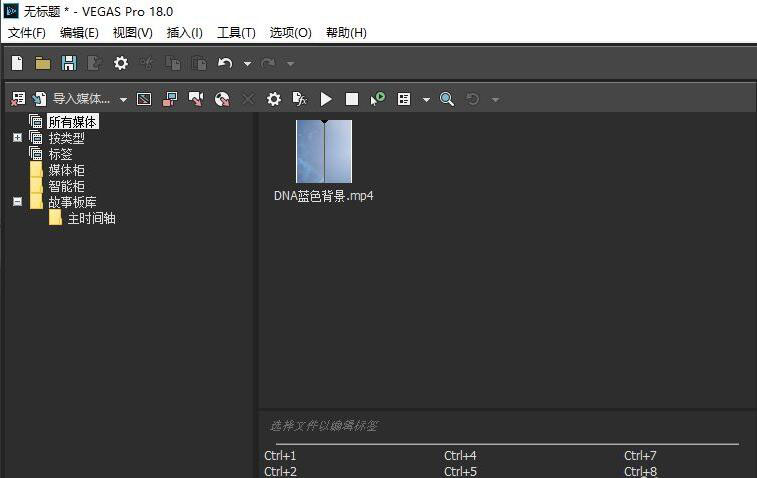Image resolution: width=757 pixels, height=478 pixels.
Task: Collapse the 故事板库 tree node
Action: coord(17,201)
